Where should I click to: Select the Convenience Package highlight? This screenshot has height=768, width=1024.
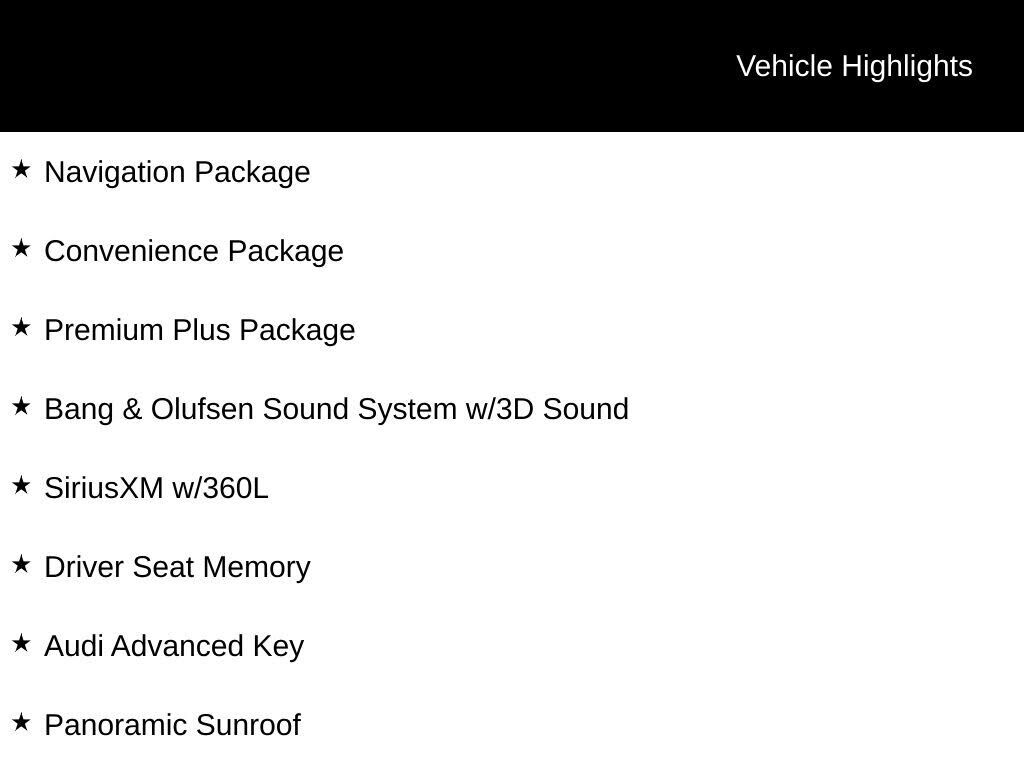pyautogui.click(x=194, y=252)
